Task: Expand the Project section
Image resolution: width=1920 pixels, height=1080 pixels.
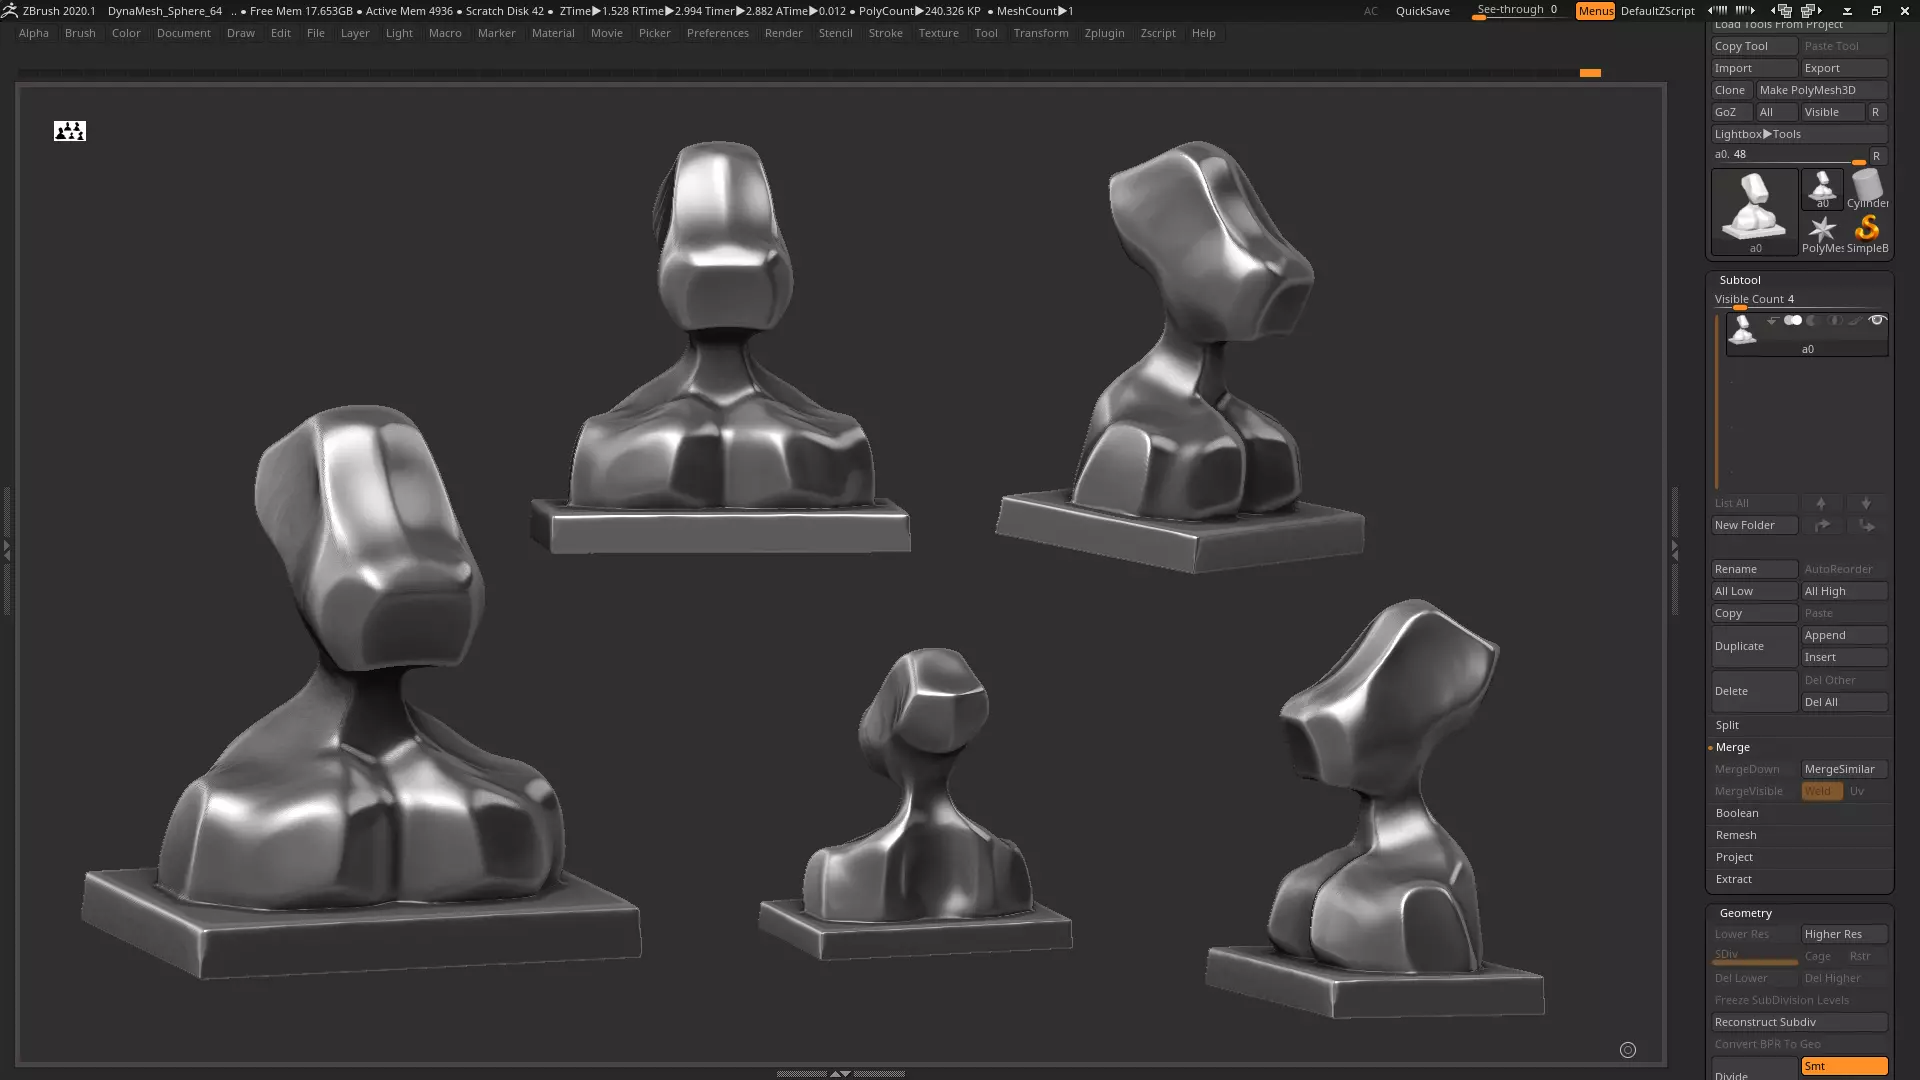Action: [x=1734, y=857]
